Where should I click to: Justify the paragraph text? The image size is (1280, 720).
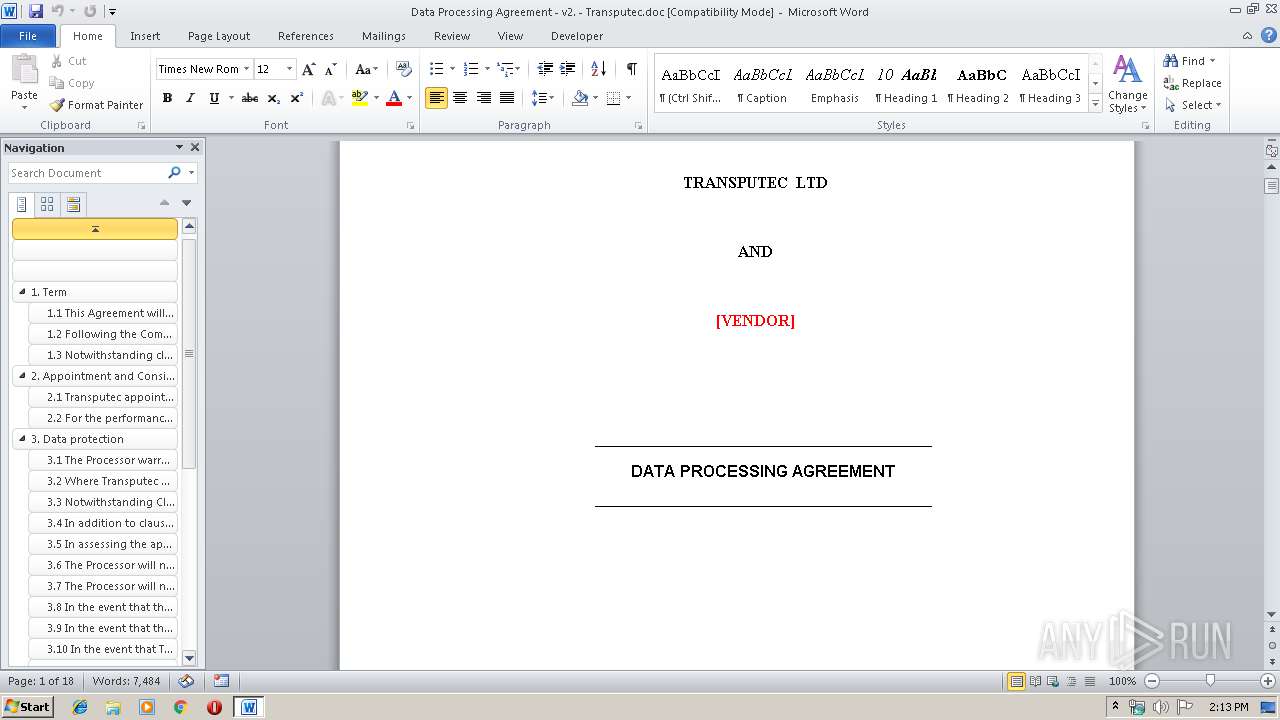pyautogui.click(x=507, y=98)
